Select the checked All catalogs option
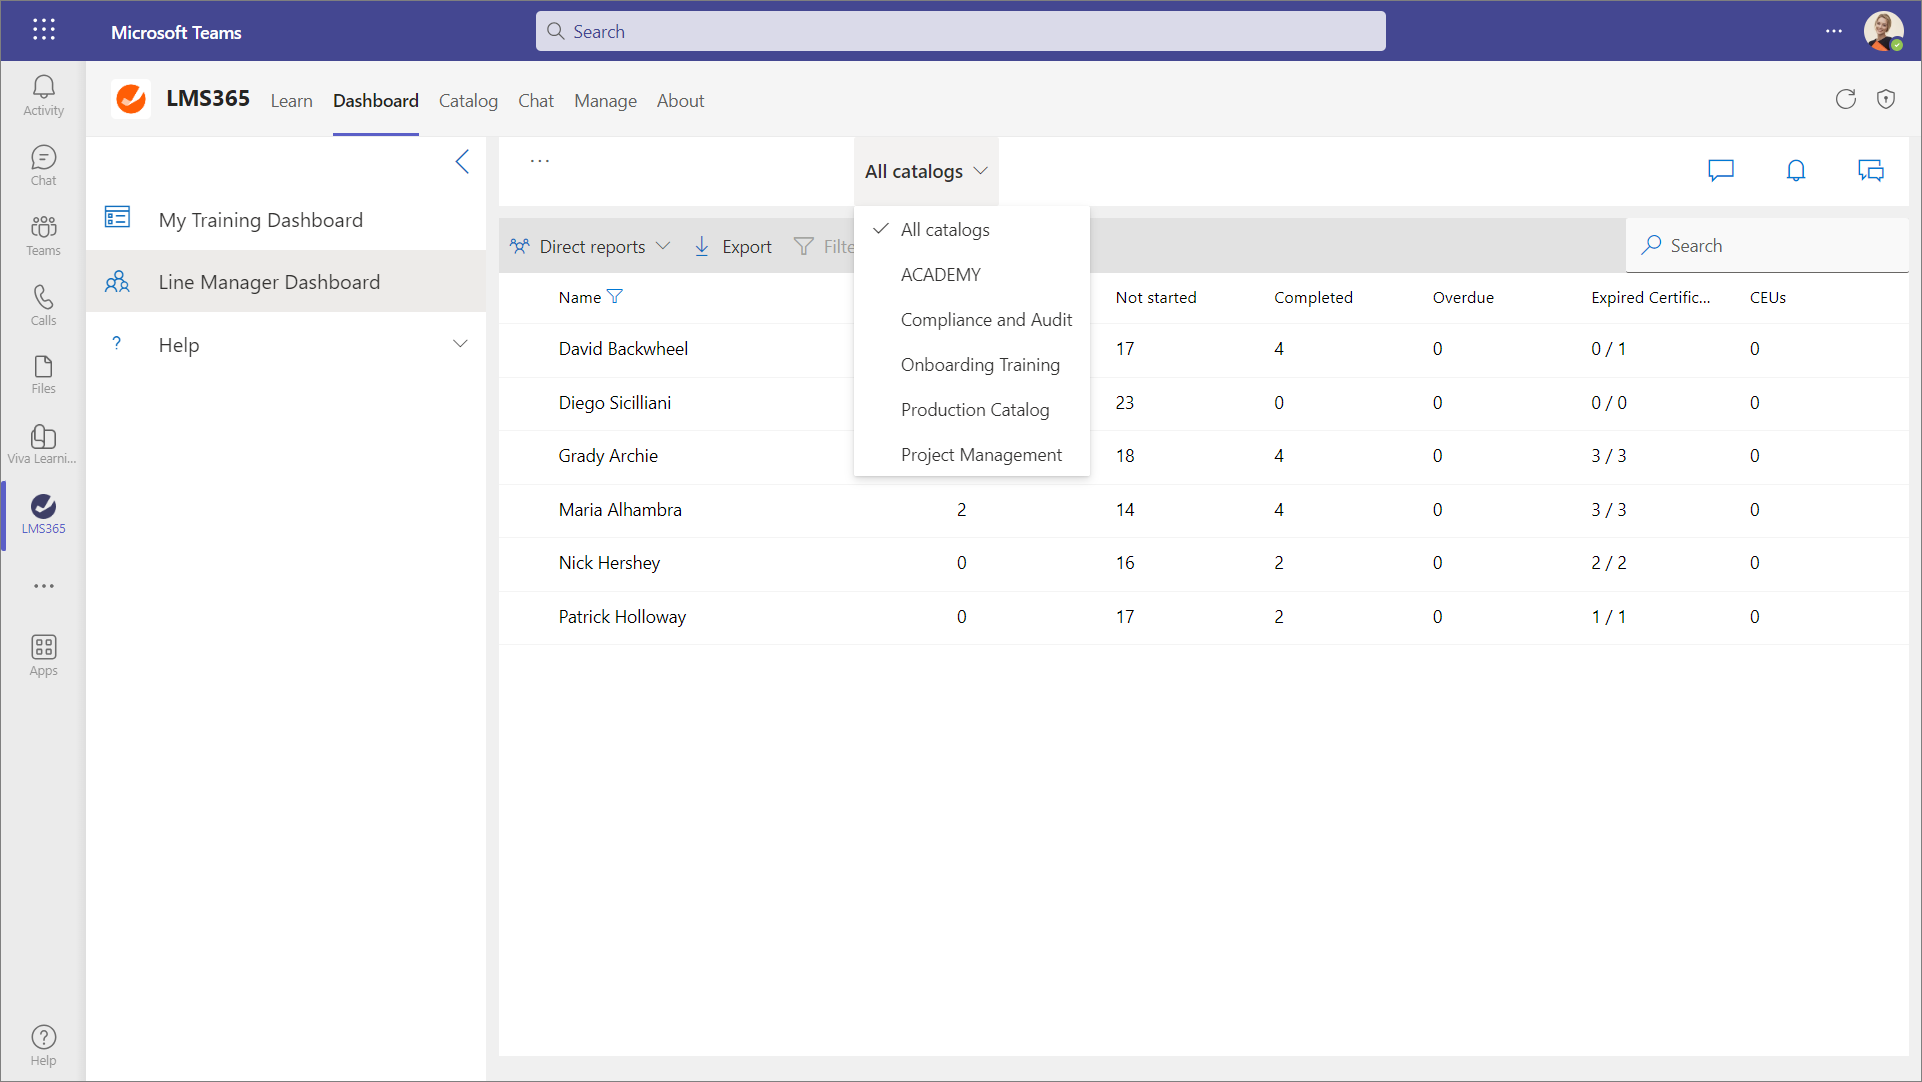Image resolution: width=1922 pixels, height=1082 pixels. point(944,230)
